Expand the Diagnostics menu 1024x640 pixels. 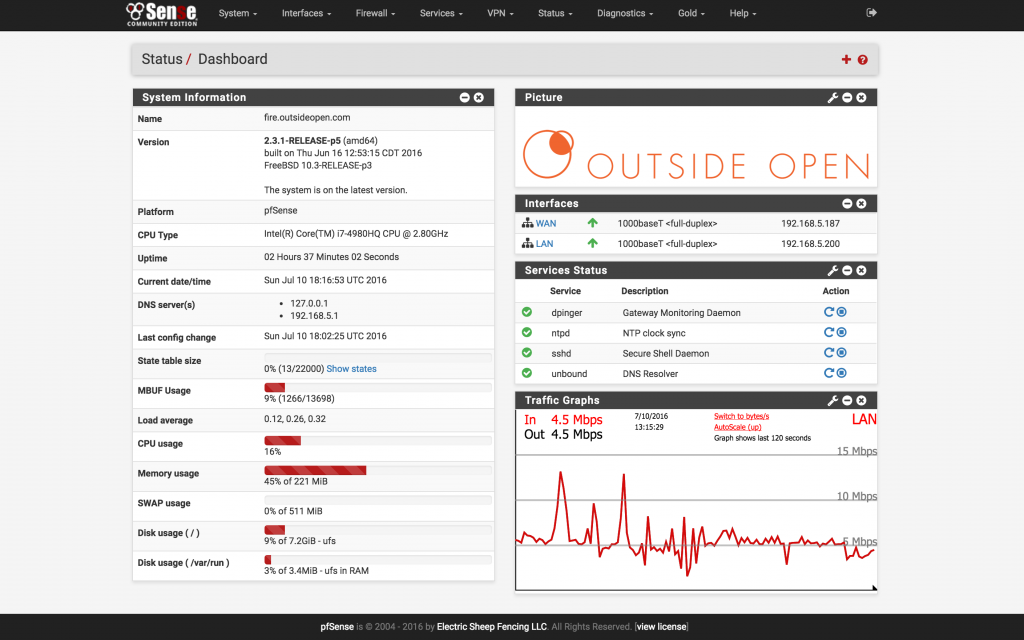(625, 13)
